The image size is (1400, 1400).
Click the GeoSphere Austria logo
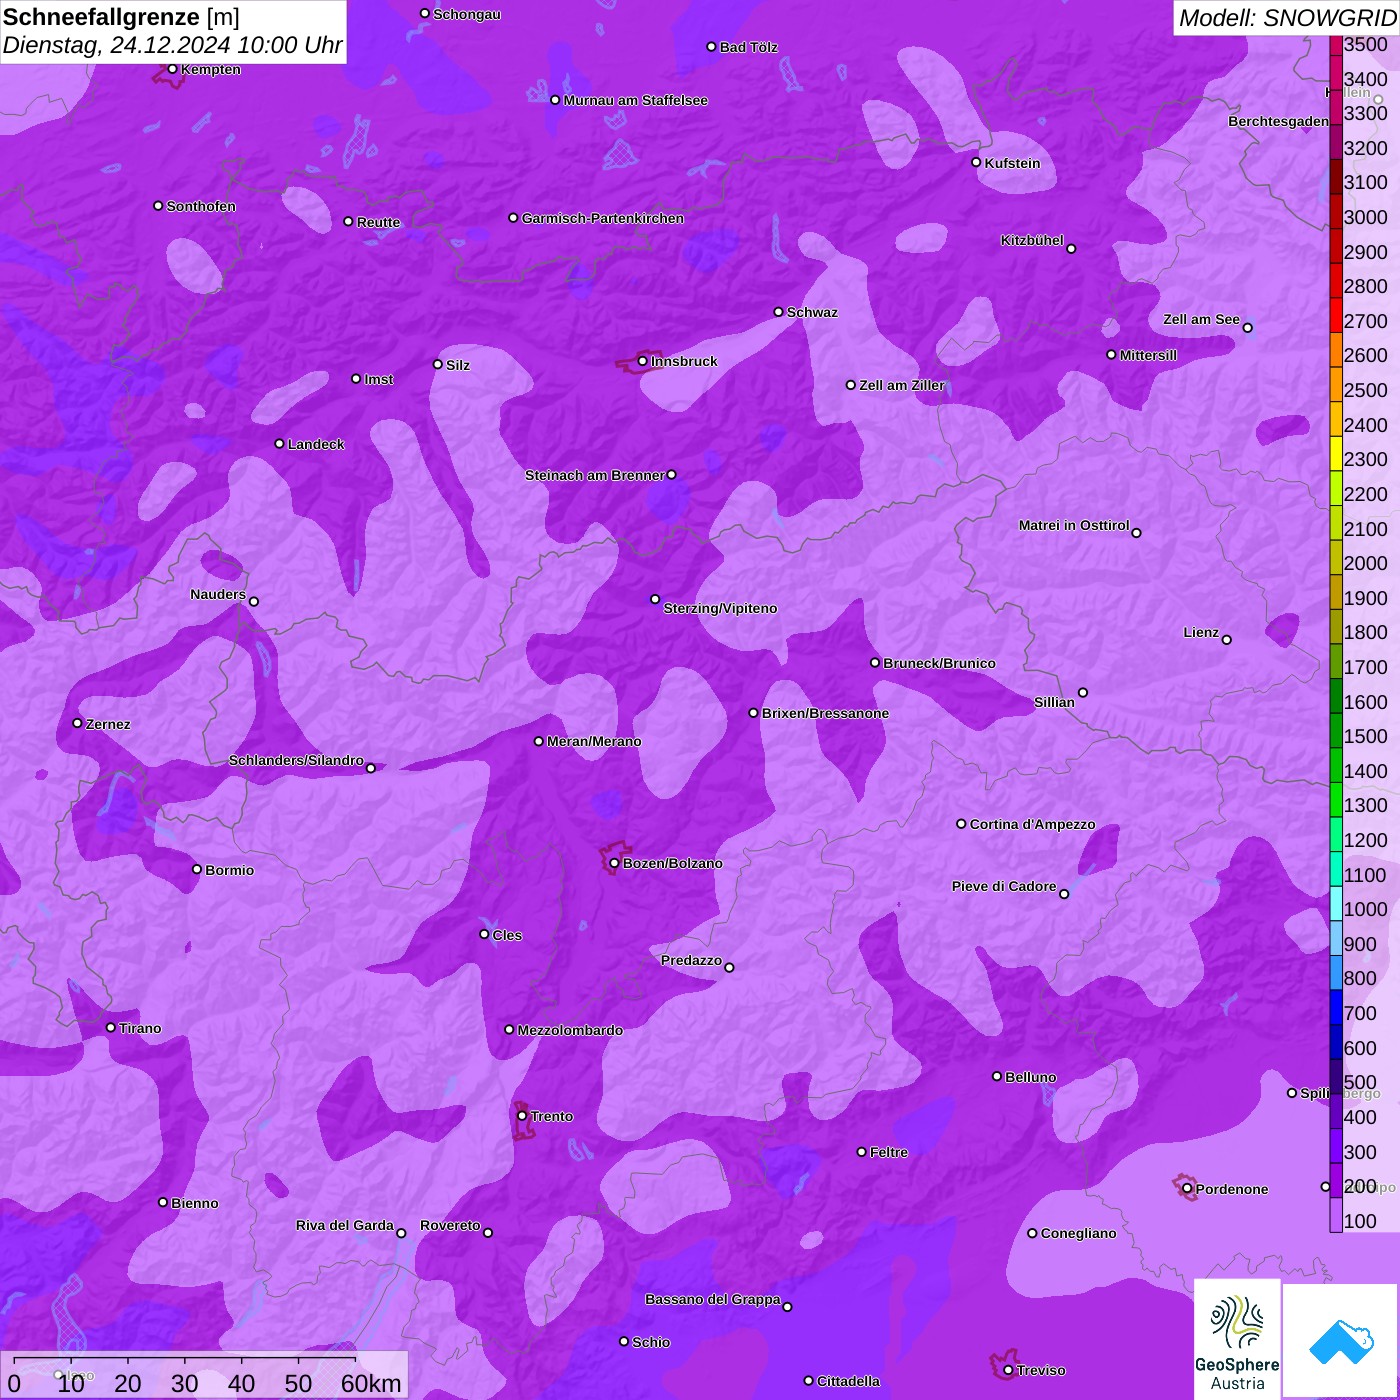click(x=1237, y=1339)
